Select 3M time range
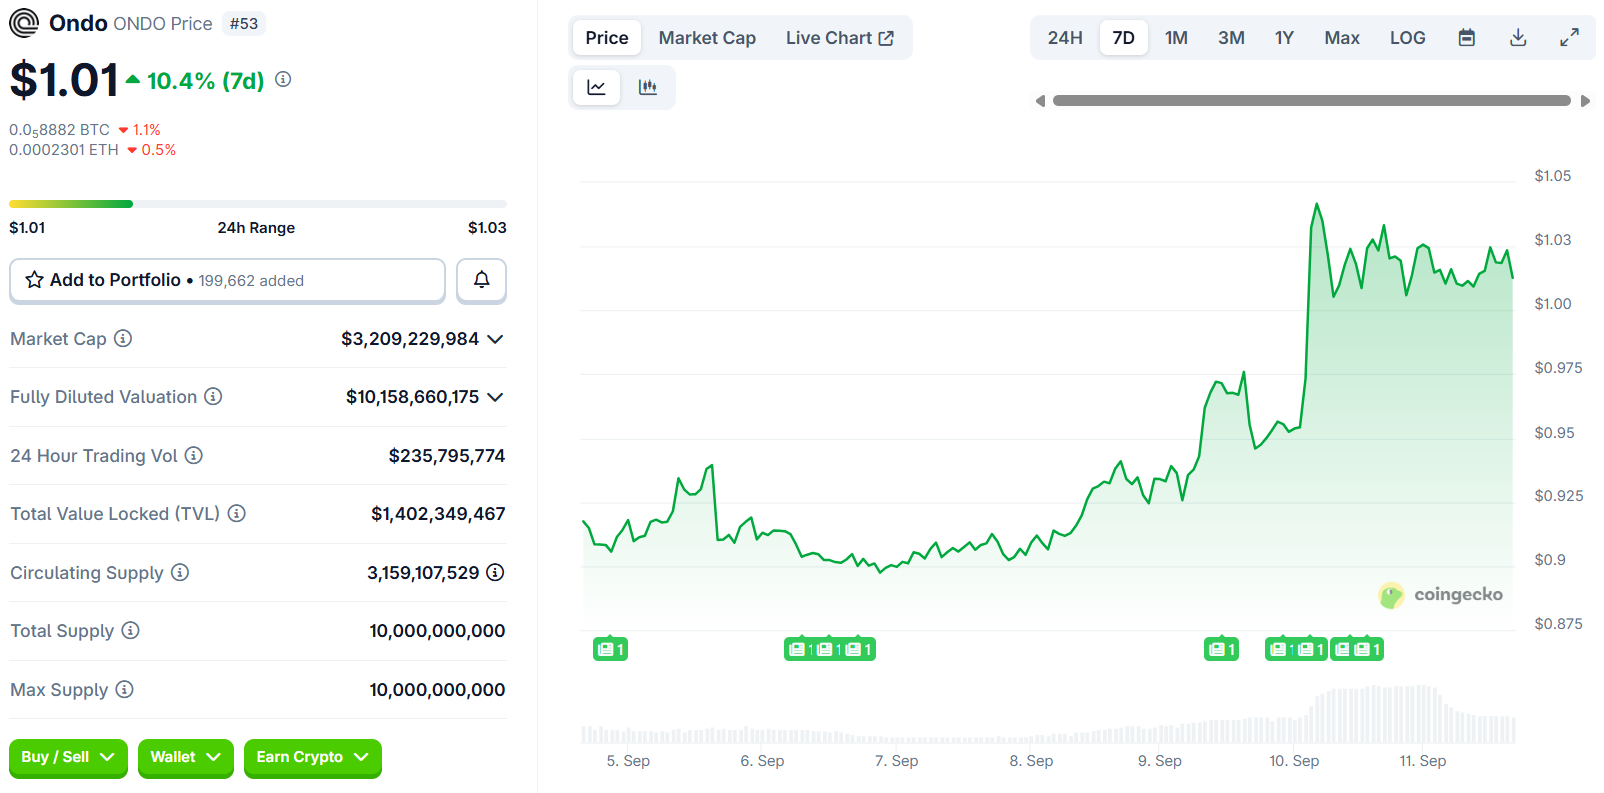The image size is (1604, 793). tap(1231, 38)
